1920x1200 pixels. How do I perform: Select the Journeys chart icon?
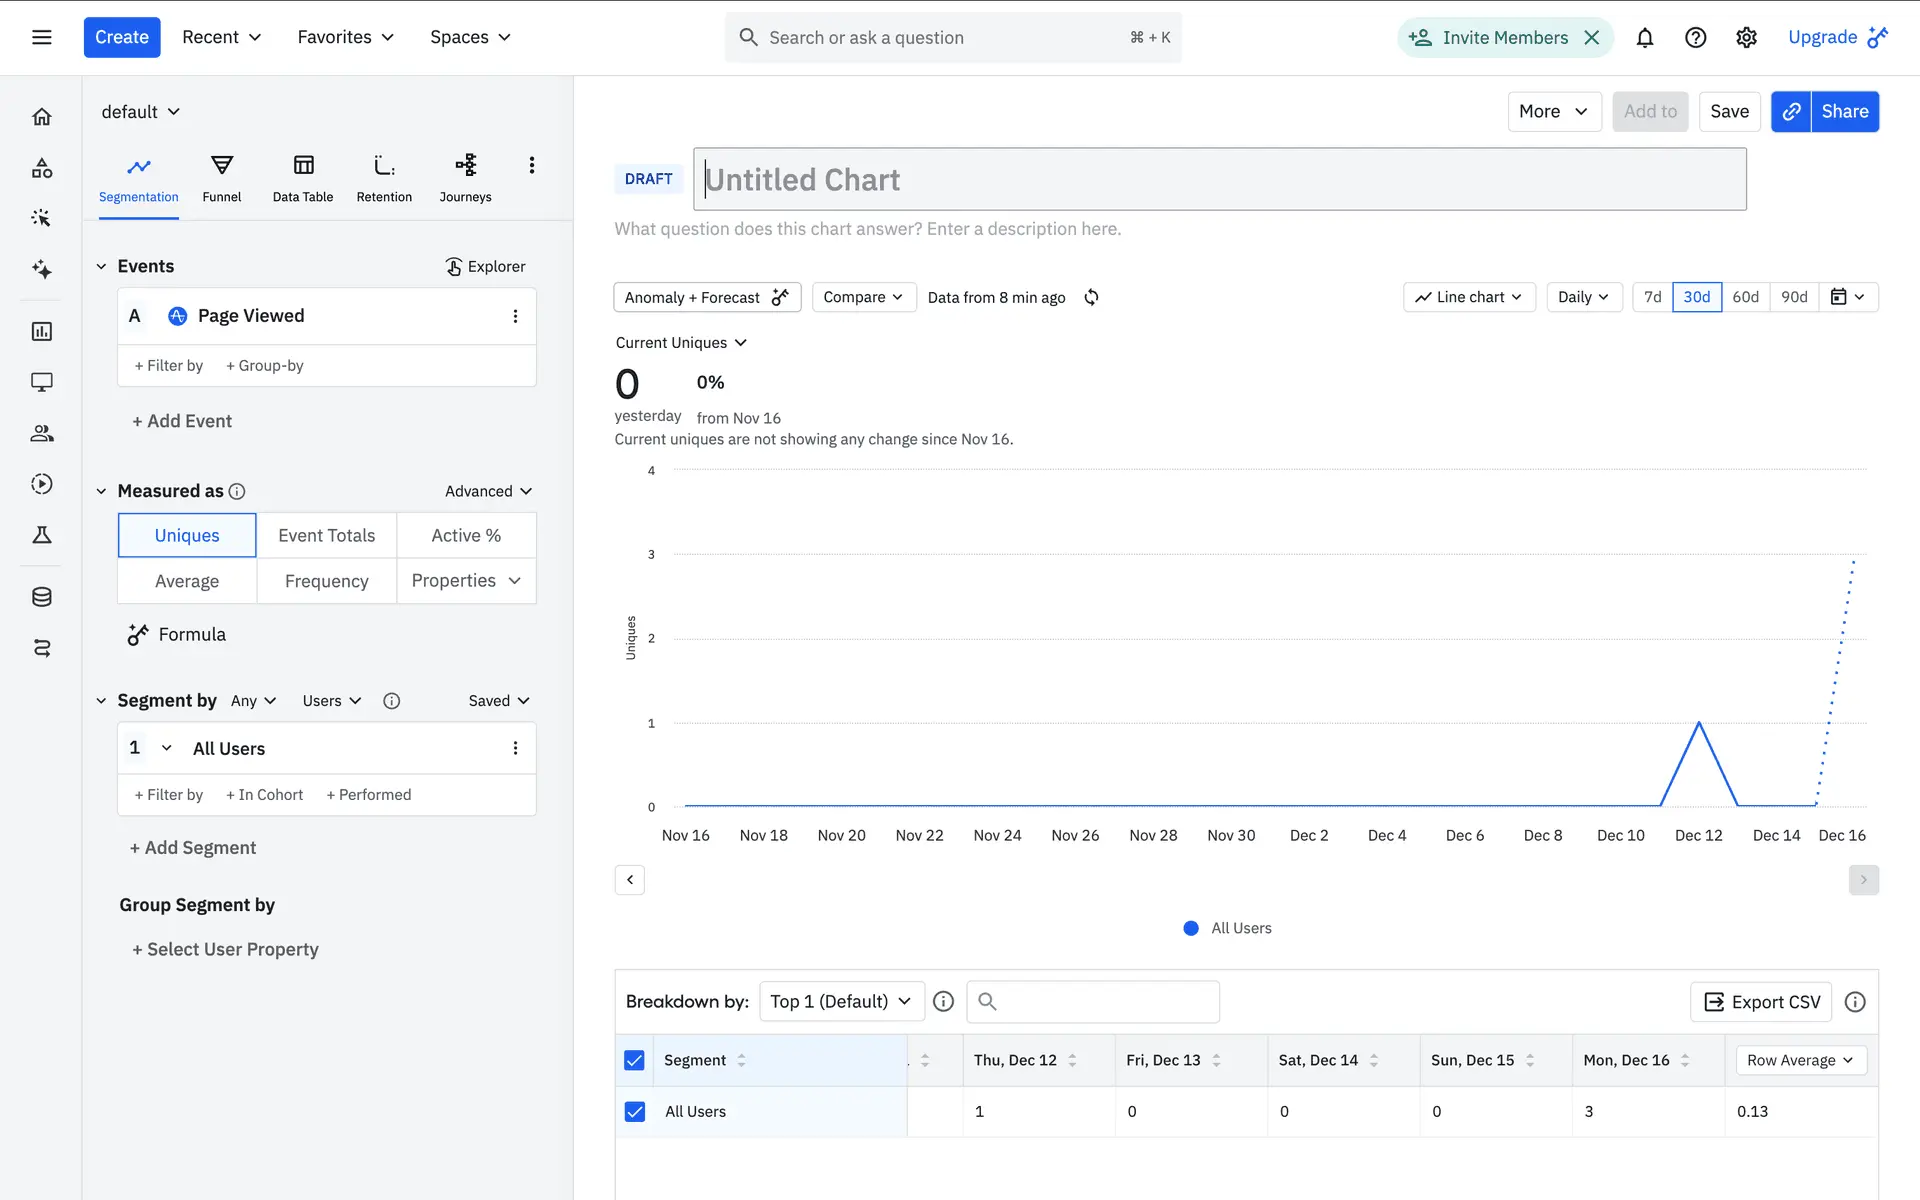coord(465,165)
